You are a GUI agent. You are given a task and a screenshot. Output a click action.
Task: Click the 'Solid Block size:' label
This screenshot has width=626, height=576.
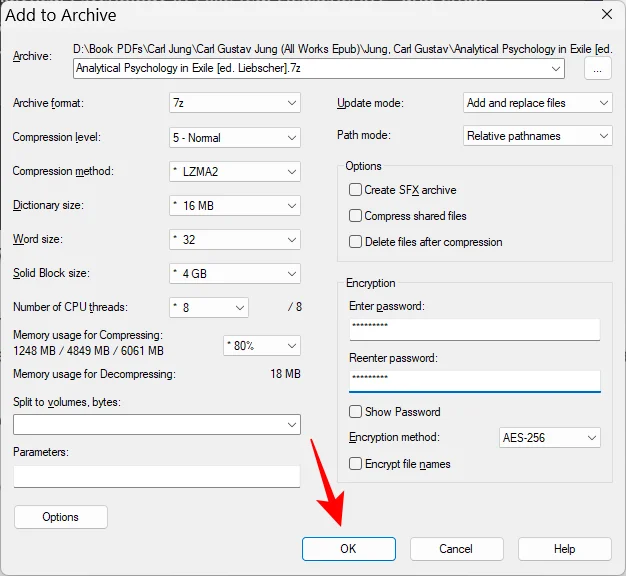click(51, 273)
